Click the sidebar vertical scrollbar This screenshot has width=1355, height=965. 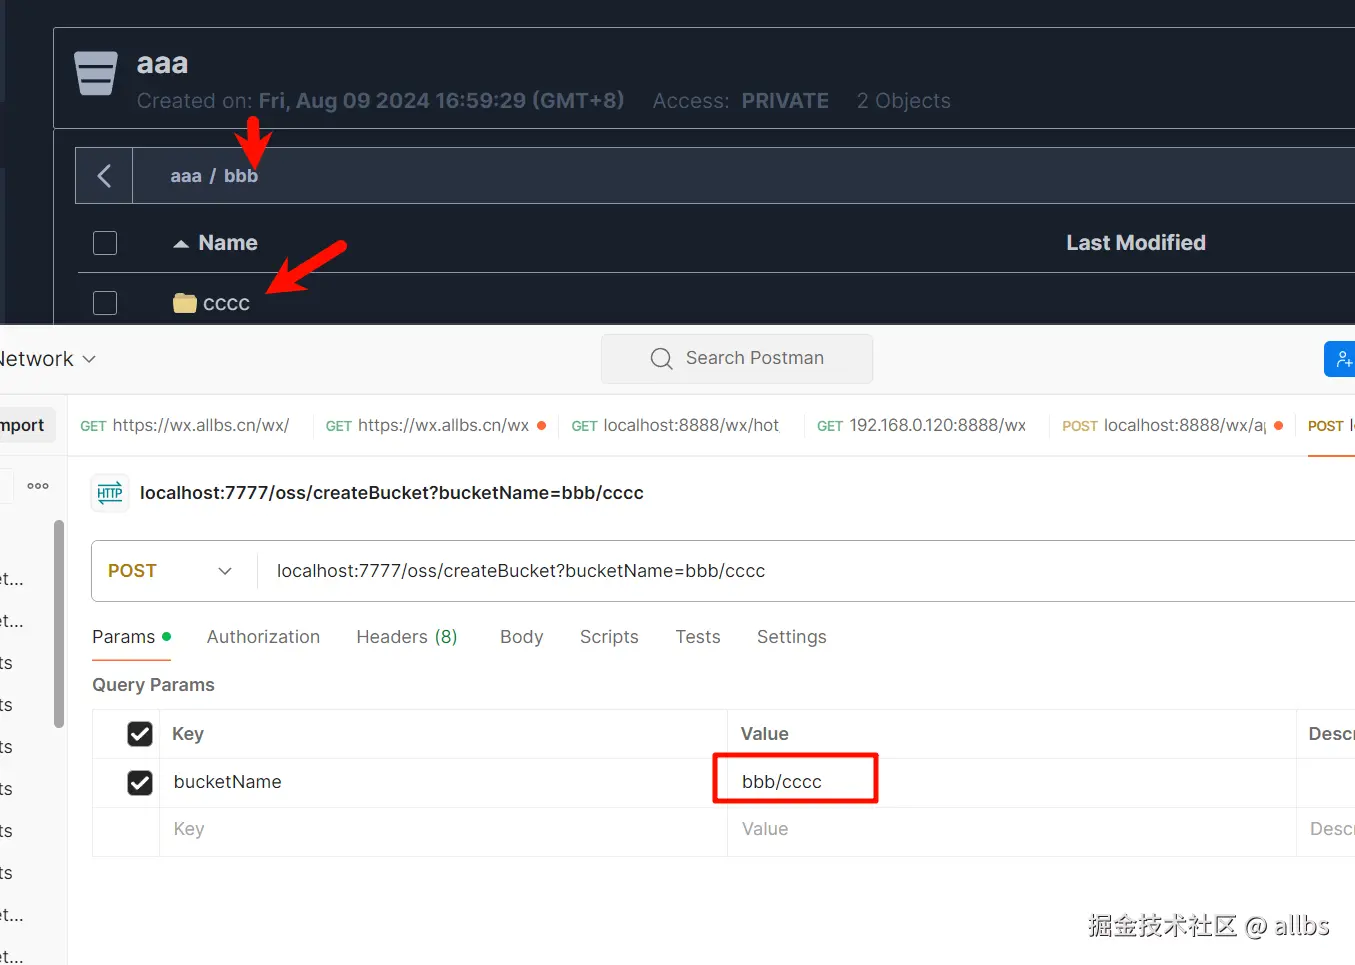pos(59,623)
